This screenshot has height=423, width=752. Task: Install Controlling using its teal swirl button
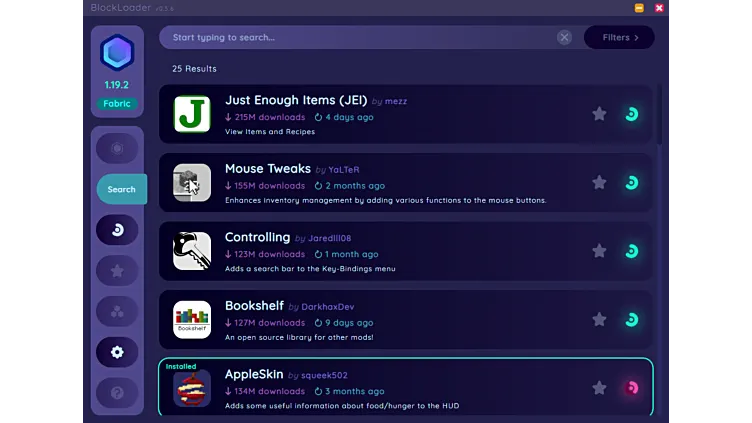631,251
